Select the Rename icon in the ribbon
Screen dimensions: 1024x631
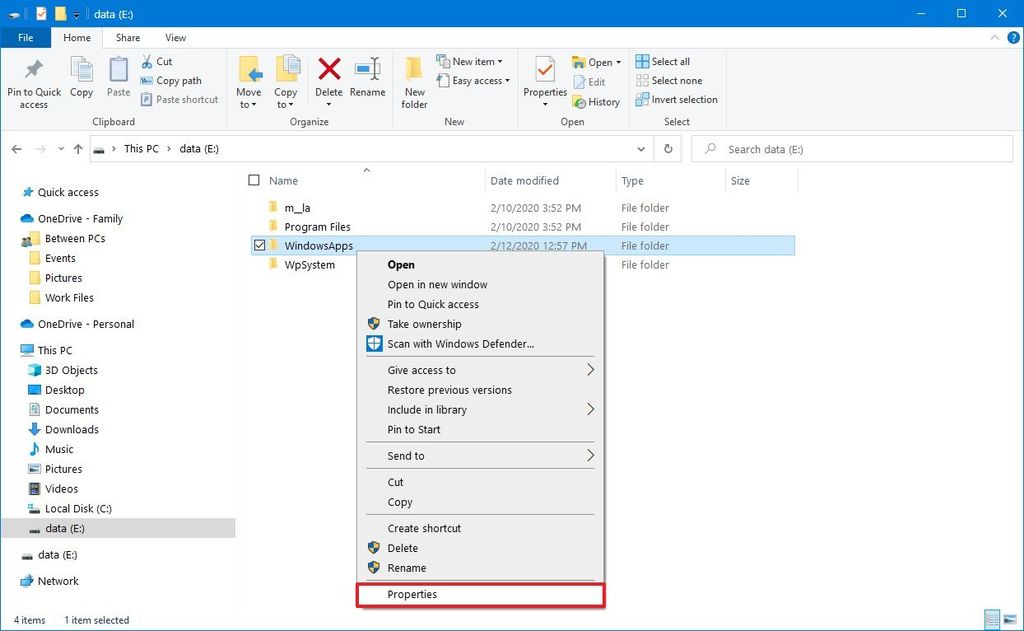tap(367, 80)
